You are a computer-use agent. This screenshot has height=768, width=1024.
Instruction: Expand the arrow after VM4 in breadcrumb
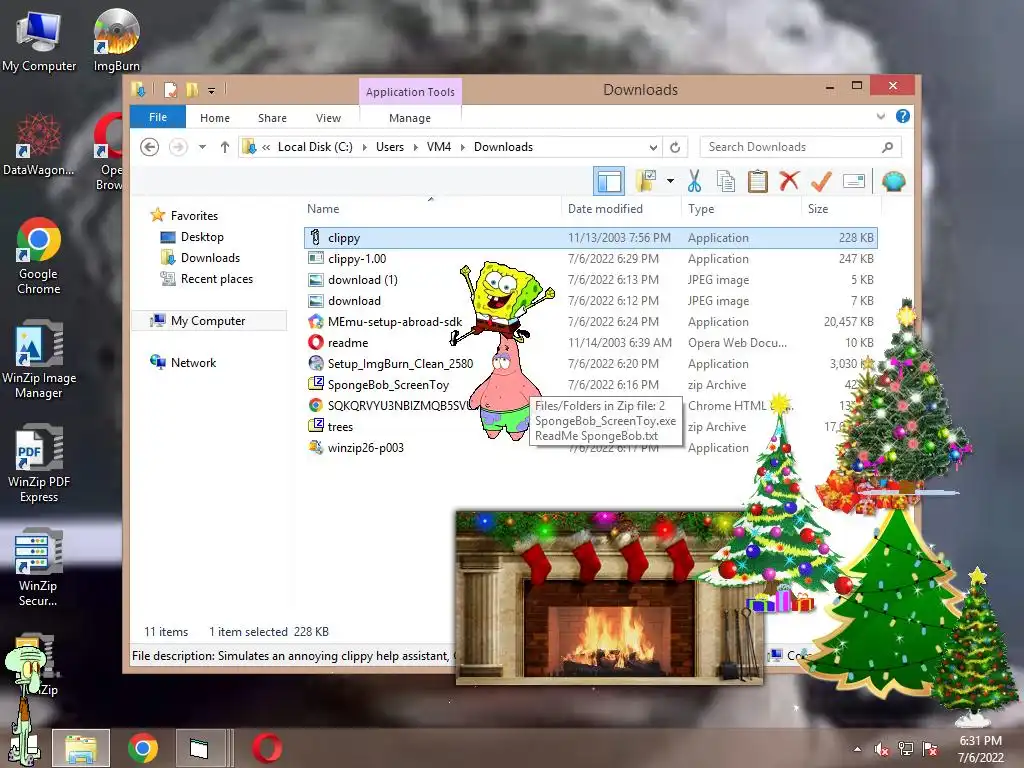[462, 147]
